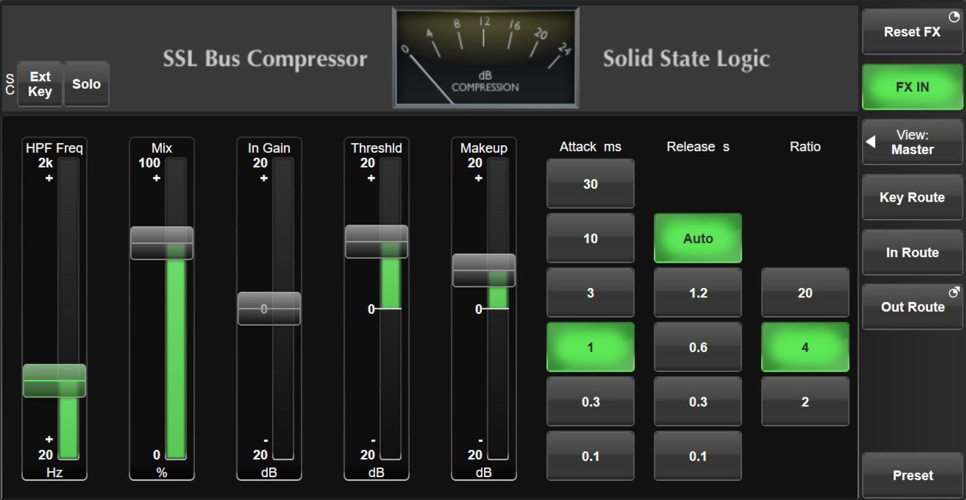Screen dimensions: 966x500
Task: Select Attack time 0.3 ms
Action: tap(590, 401)
